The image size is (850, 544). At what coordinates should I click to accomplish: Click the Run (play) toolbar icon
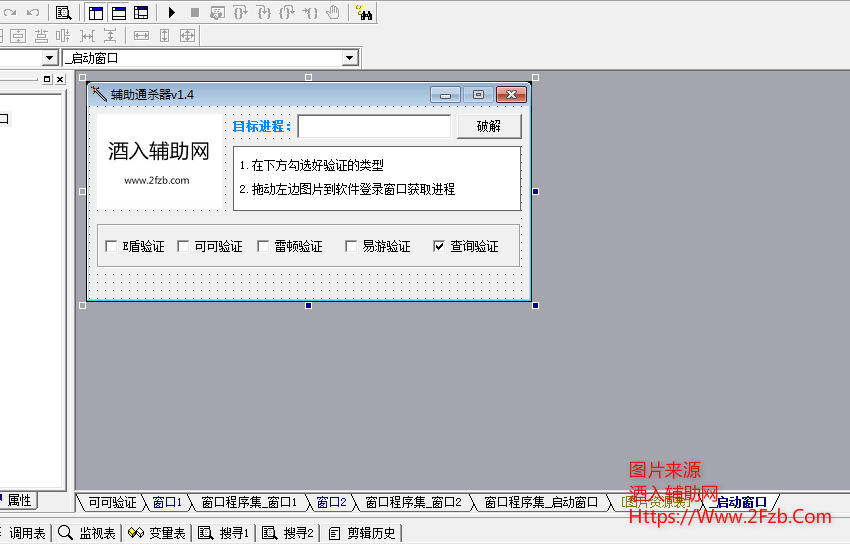(172, 13)
